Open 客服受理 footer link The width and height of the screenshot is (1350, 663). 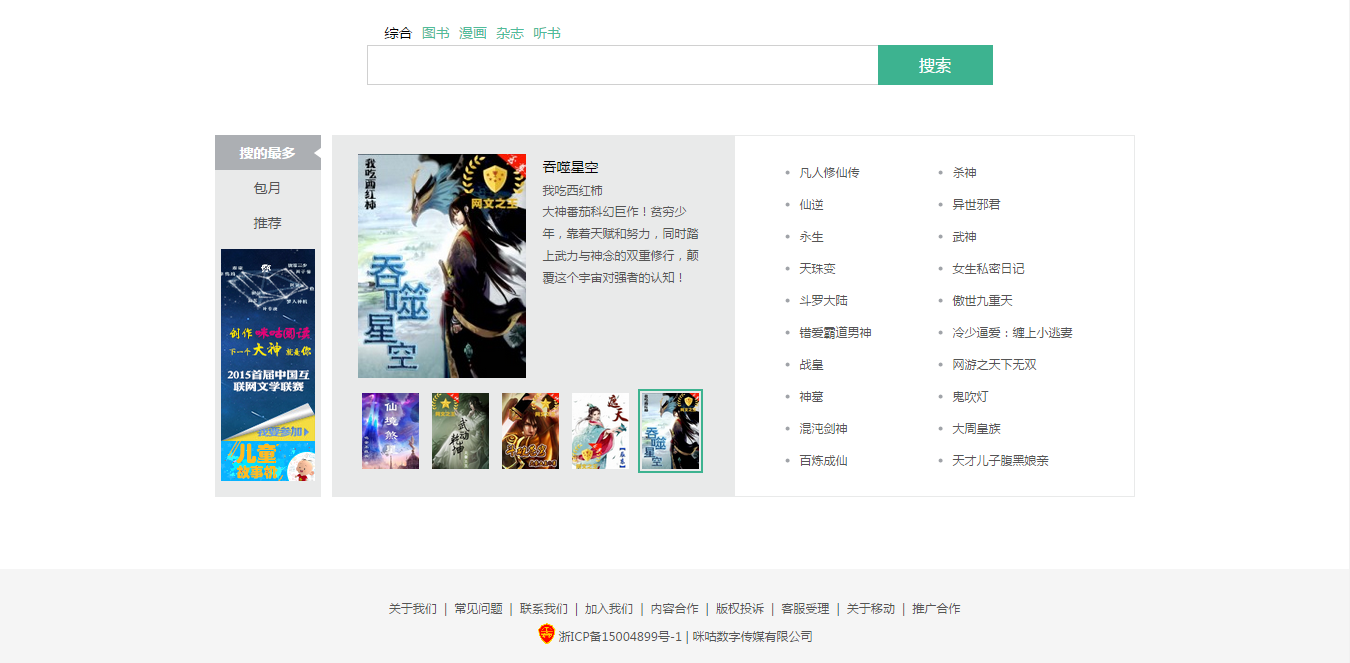806,609
